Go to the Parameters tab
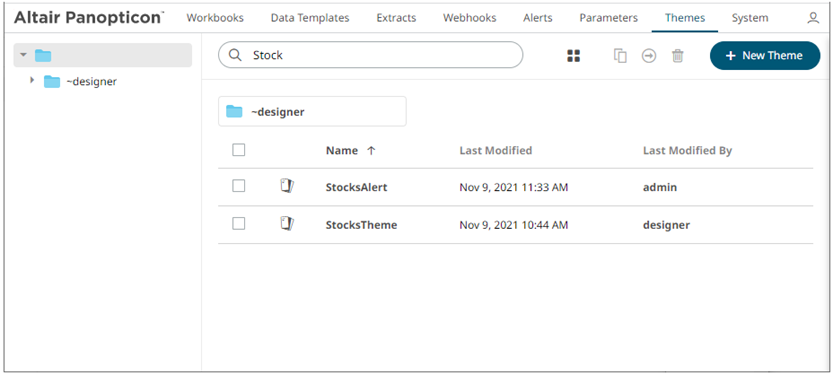 [x=608, y=18]
